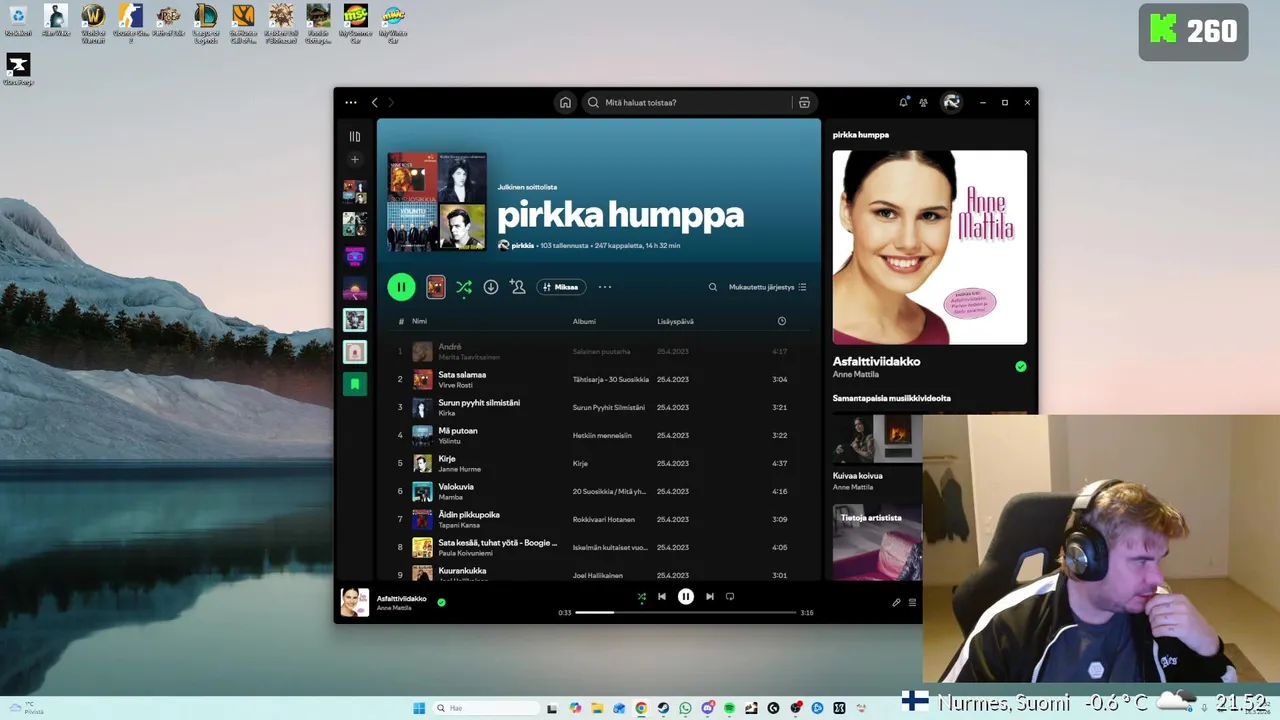This screenshot has width=1280, height=720.
Task: Select the track 'Surun pyyhit silmistäni'
Action: click(479, 403)
